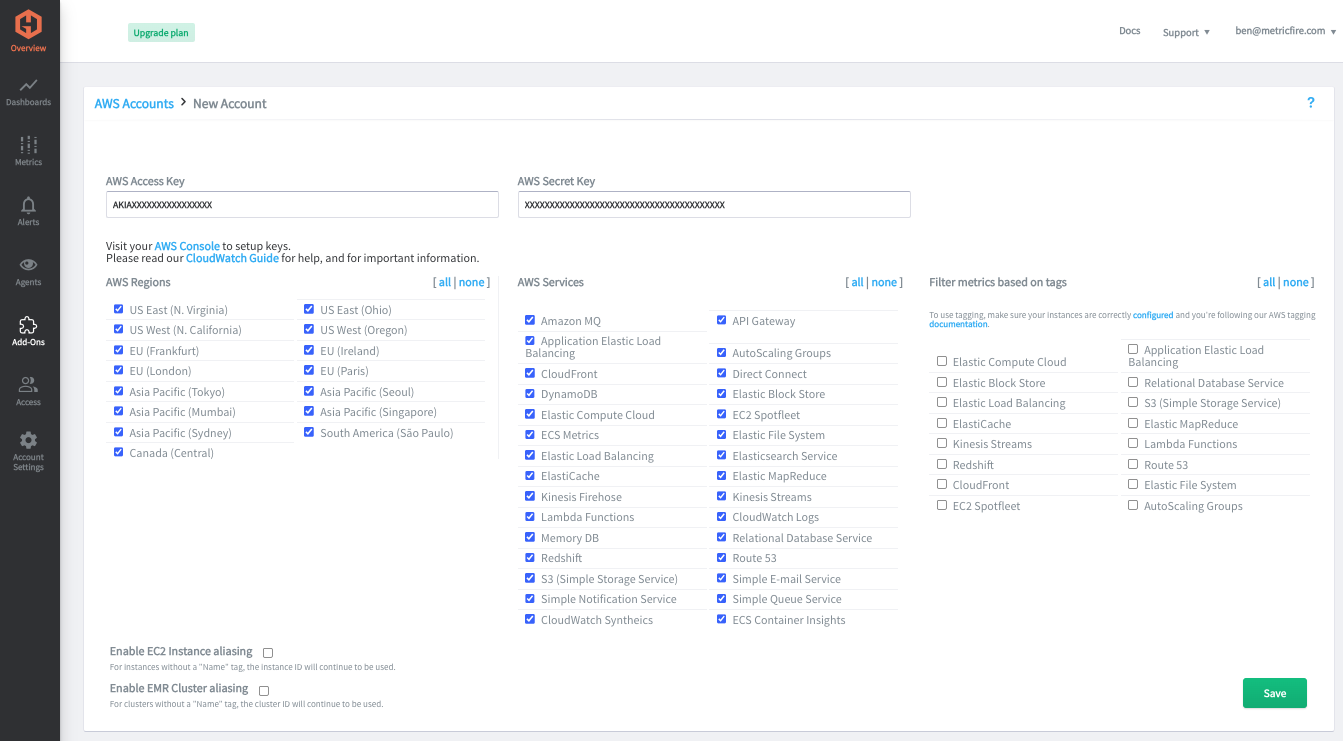Uncheck Elastic Block Store service
This screenshot has width=1343, height=741.
click(722, 393)
